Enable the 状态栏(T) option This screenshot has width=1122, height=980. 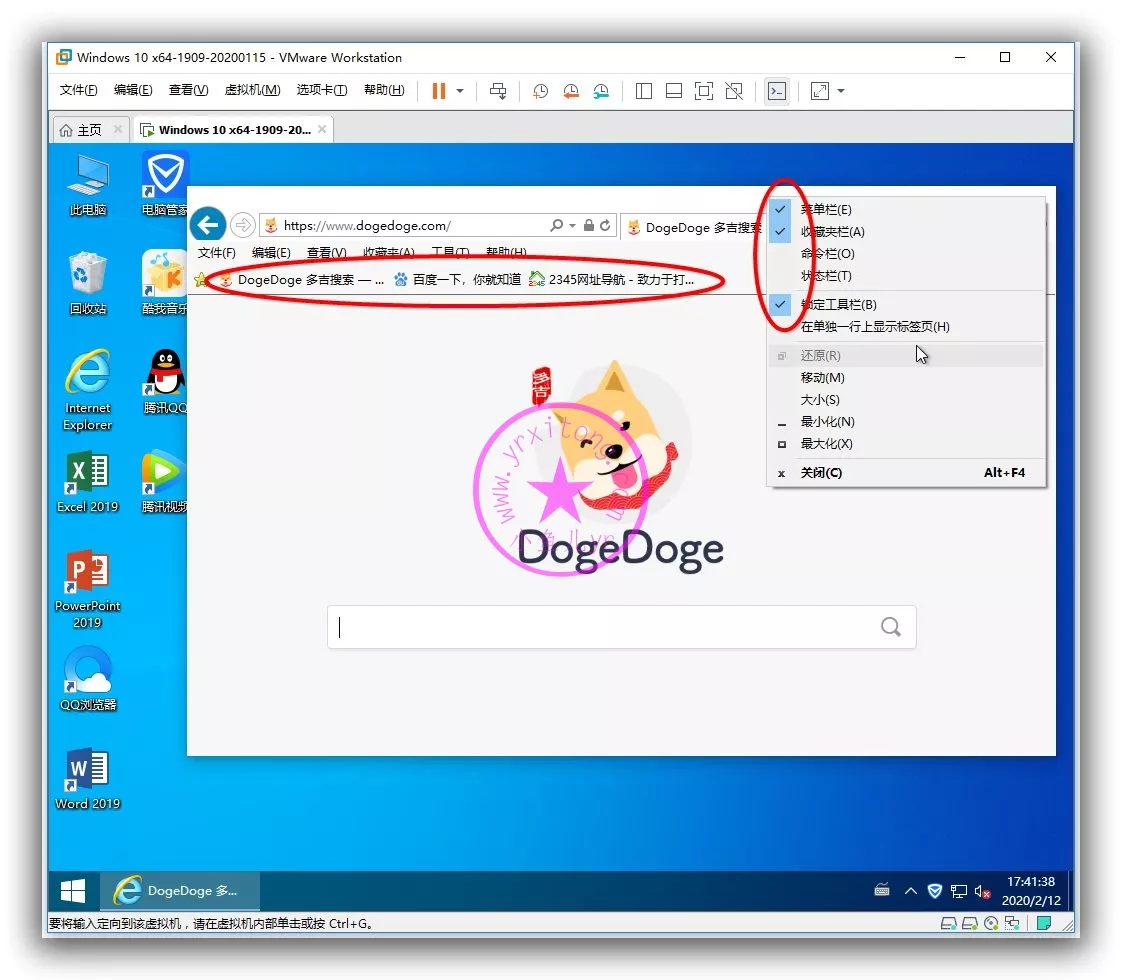(x=826, y=276)
